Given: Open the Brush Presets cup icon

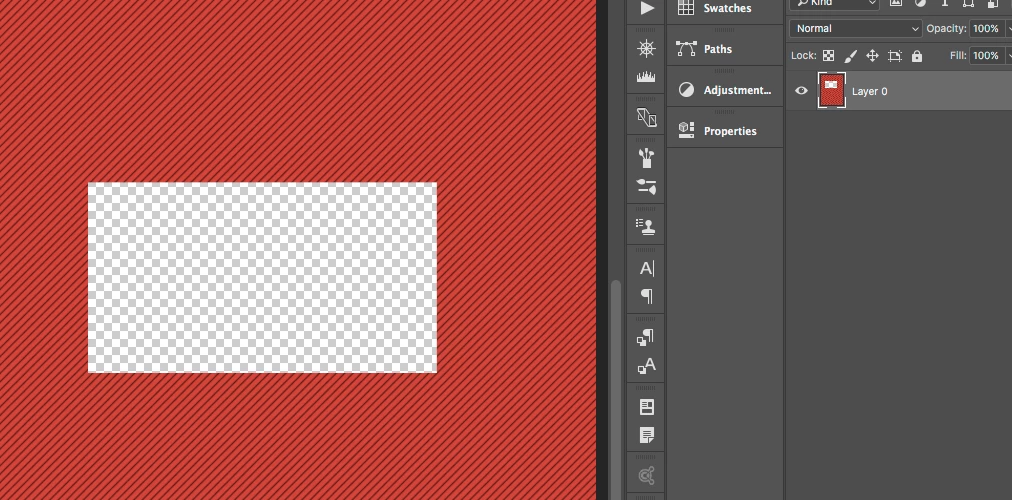Looking at the screenshot, I should (646, 158).
